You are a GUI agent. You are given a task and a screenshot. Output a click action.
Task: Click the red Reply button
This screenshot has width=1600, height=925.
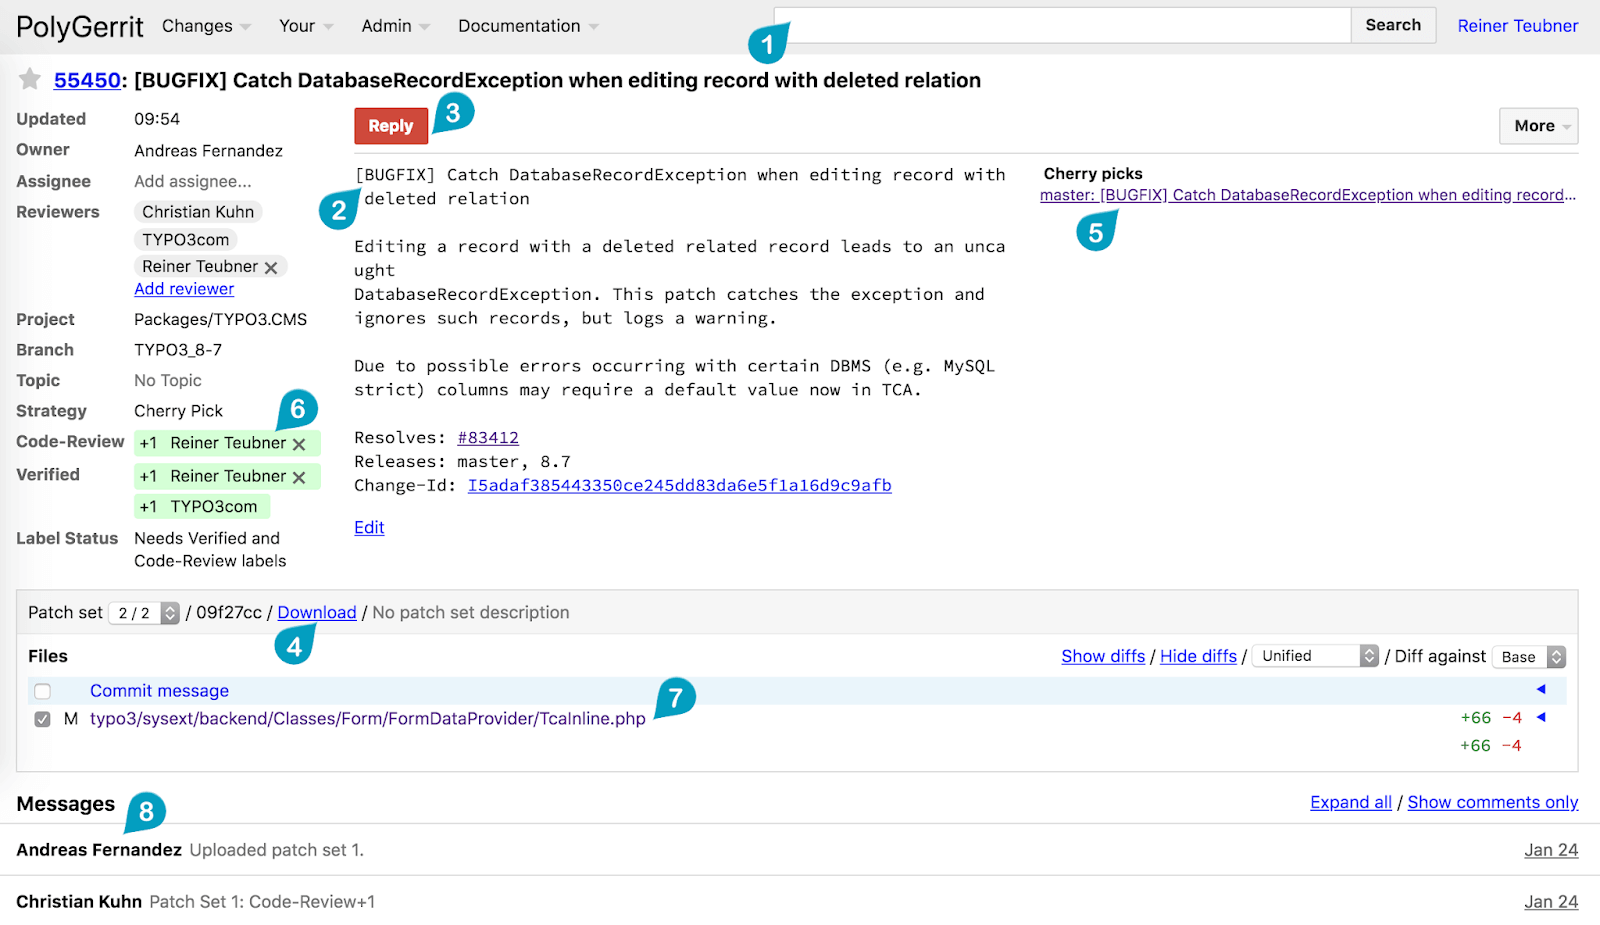(391, 126)
